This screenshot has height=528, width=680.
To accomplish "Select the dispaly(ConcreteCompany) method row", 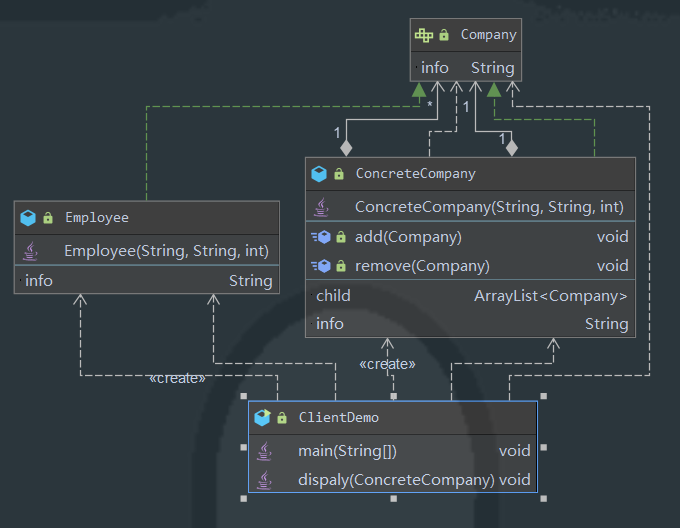I will coord(393,480).
